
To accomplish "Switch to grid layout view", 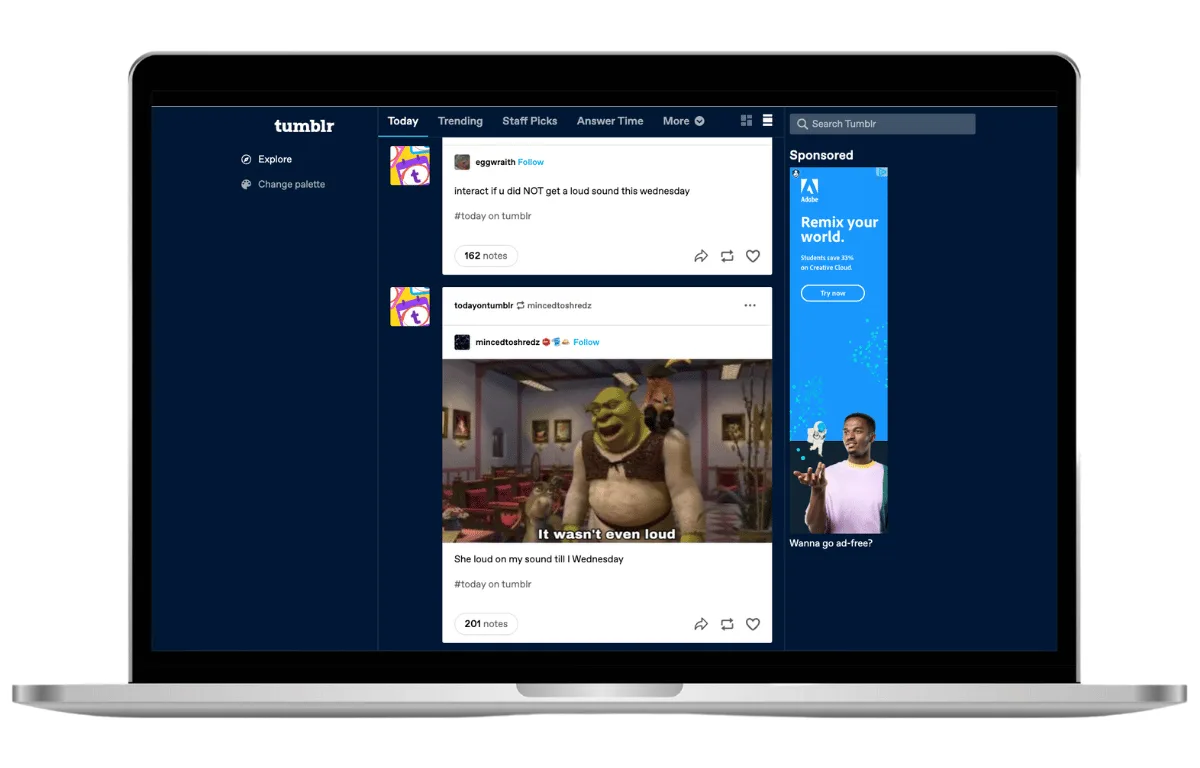I will [x=746, y=121].
